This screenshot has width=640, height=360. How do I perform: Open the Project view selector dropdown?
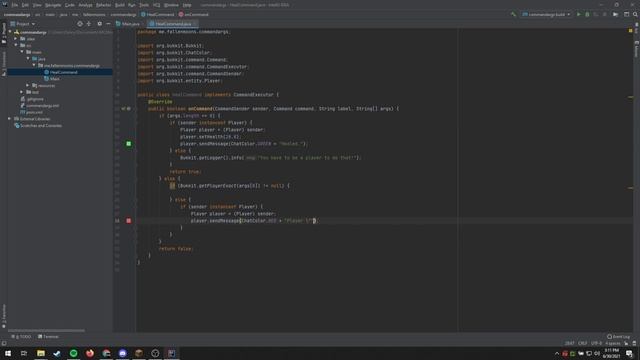click(22, 24)
